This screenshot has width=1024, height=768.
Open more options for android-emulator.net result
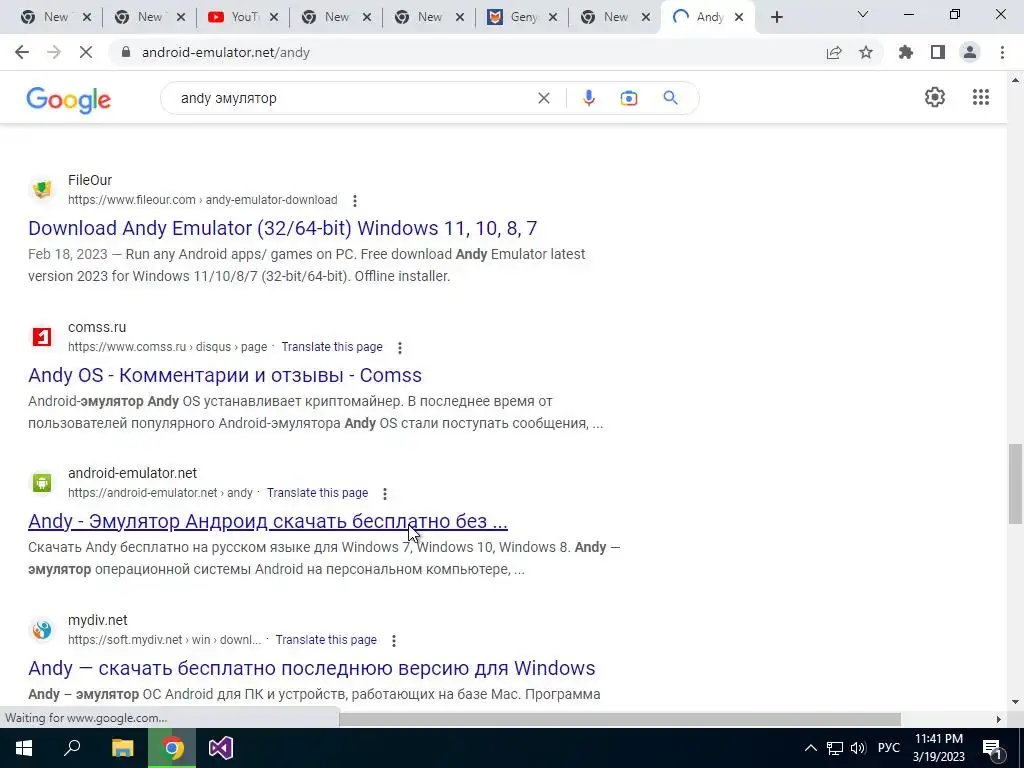click(x=385, y=494)
